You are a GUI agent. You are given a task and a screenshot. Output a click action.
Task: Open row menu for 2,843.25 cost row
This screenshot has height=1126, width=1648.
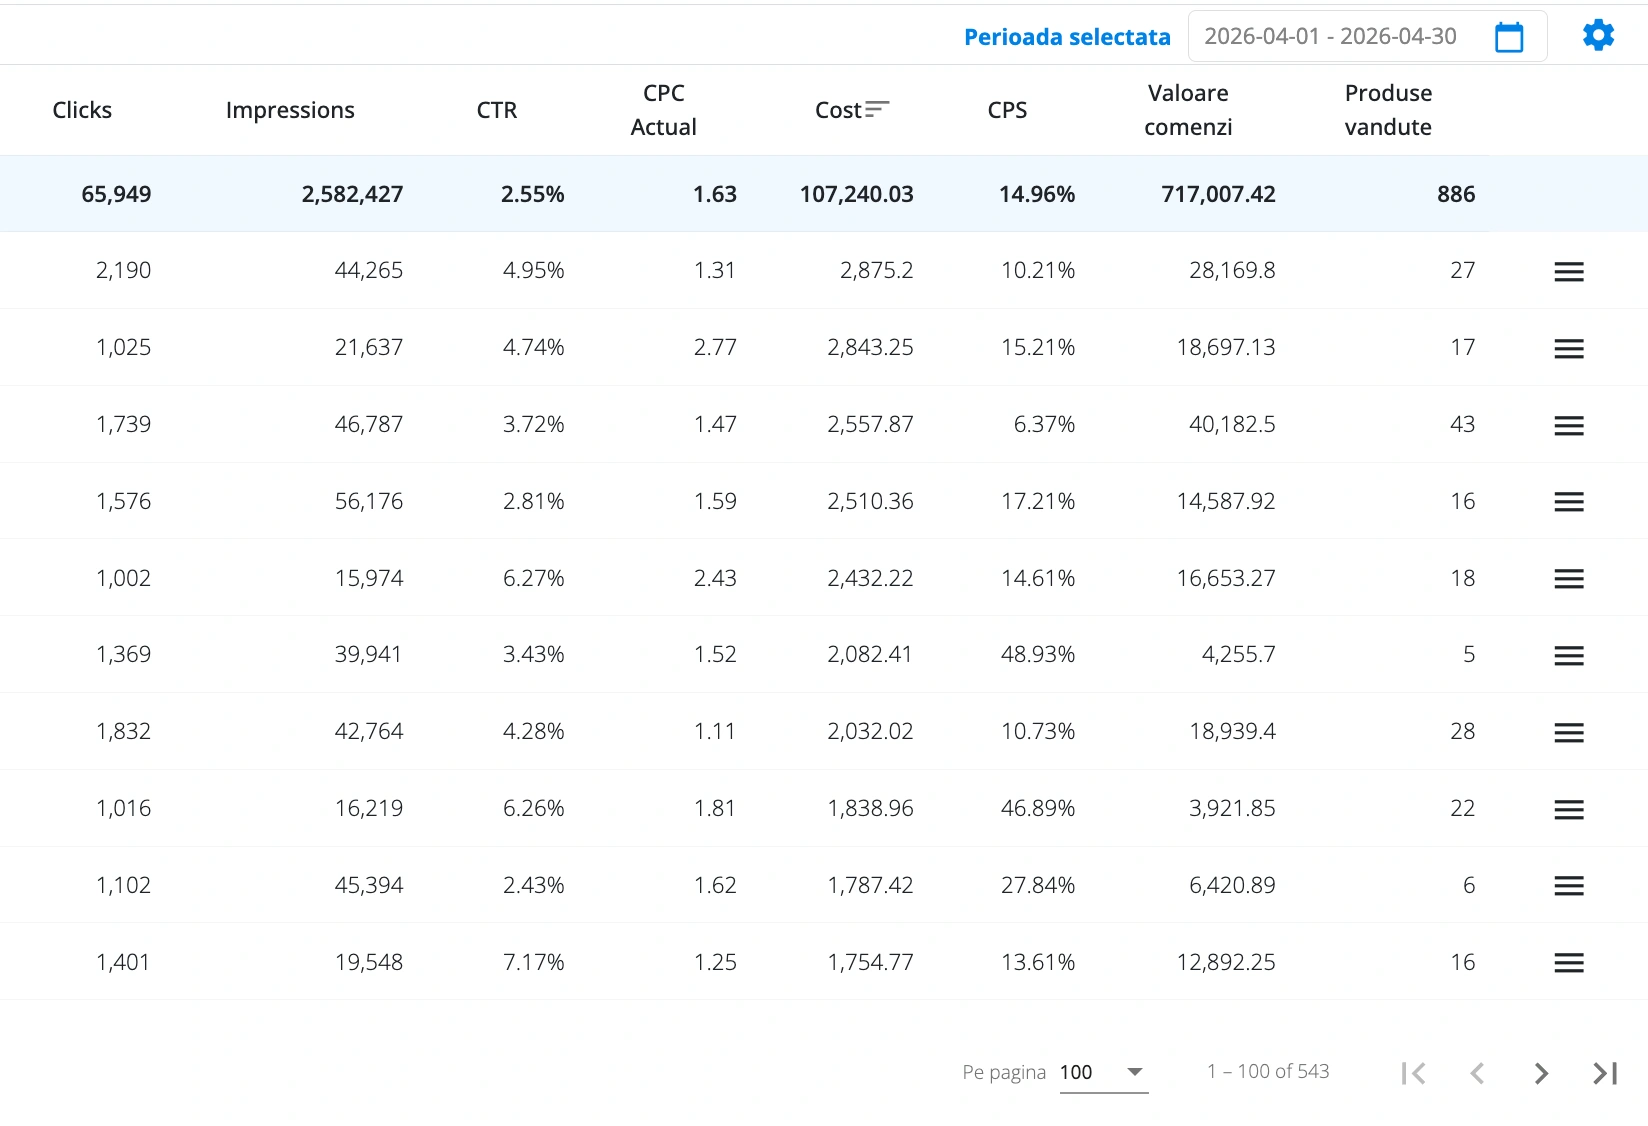pyautogui.click(x=1568, y=348)
